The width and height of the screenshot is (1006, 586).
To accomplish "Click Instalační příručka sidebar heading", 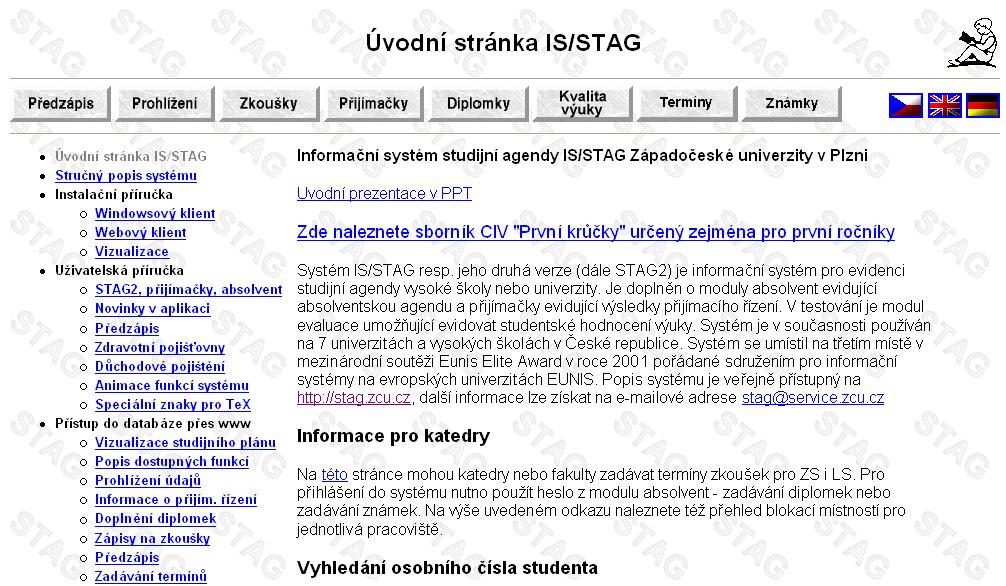I will click(114, 194).
